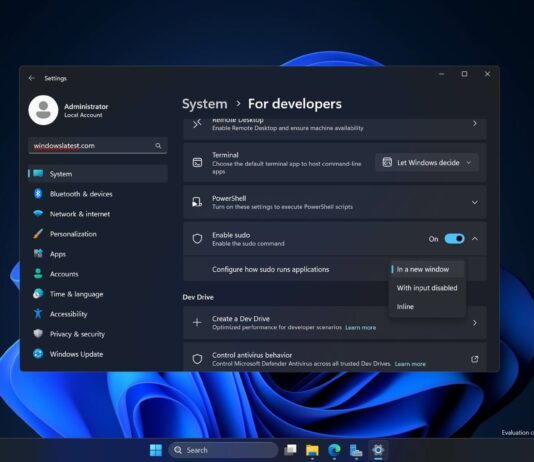
Task: Open Bluetooth & devices settings
Action: pyautogui.click(x=98, y=194)
